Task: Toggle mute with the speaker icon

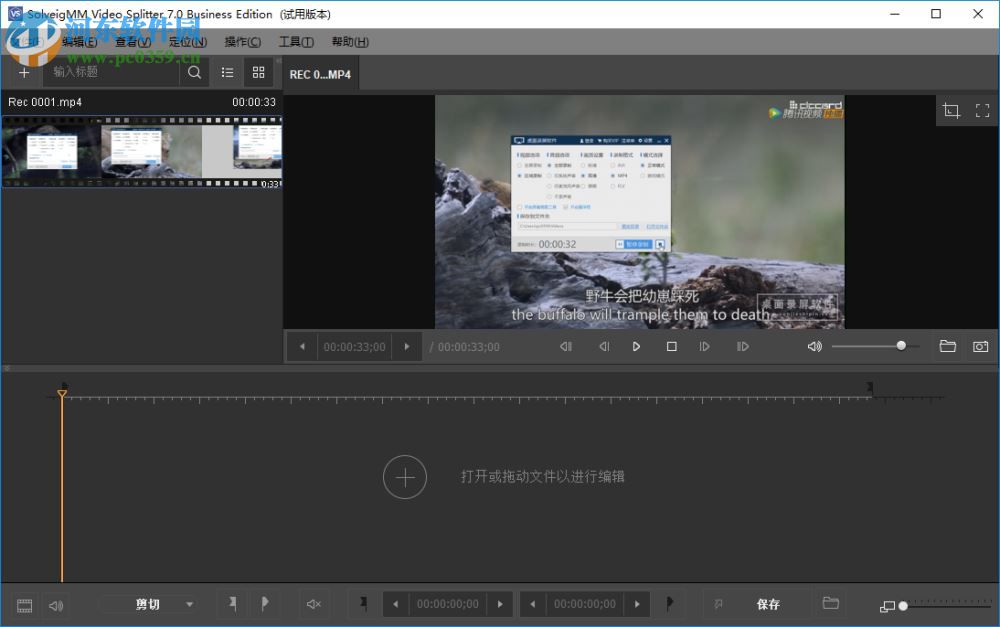Action: pyautogui.click(x=814, y=346)
